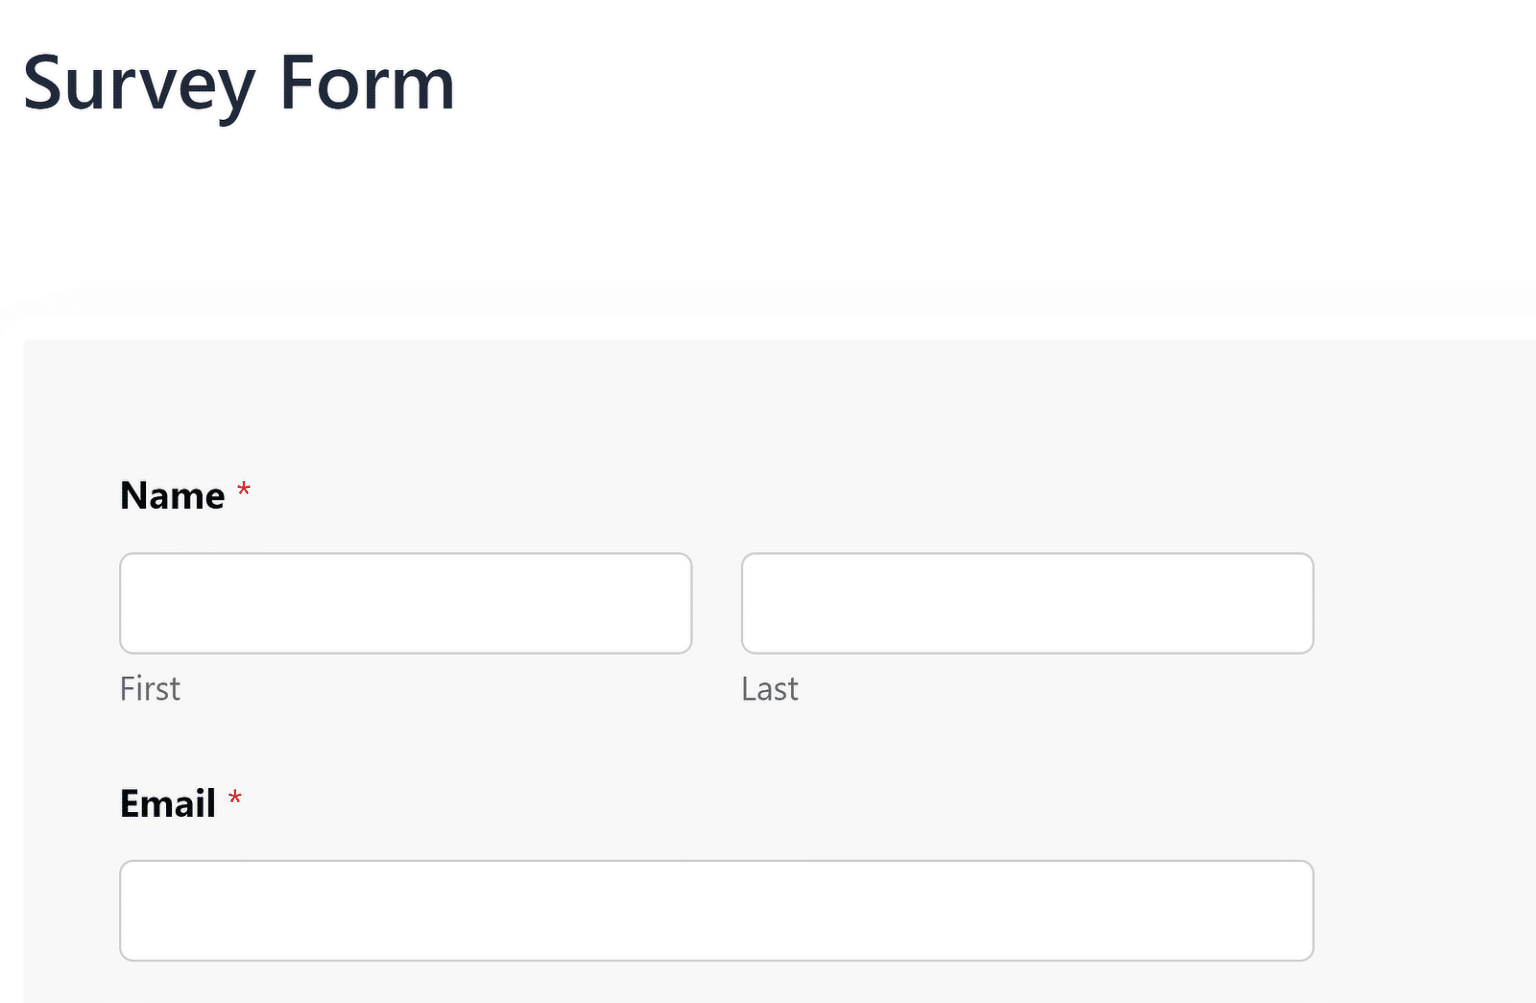Click the Survey Form page title

[x=238, y=85]
